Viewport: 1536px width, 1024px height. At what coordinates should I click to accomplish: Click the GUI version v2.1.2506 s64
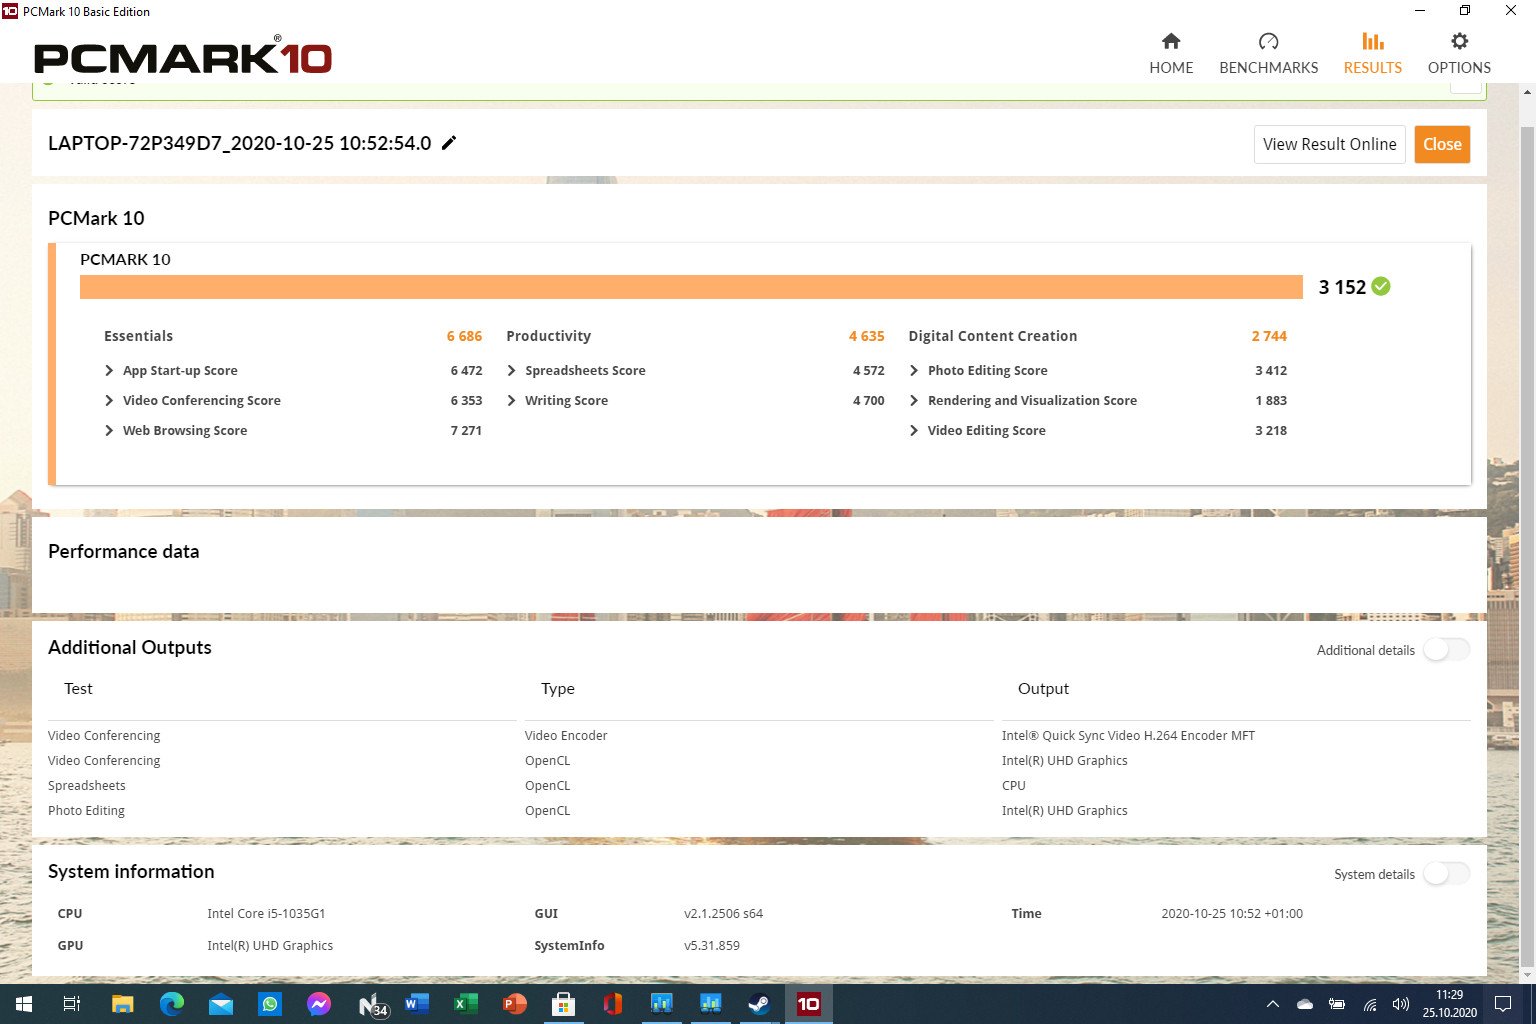pyautogui.click(x=724, y=913)
